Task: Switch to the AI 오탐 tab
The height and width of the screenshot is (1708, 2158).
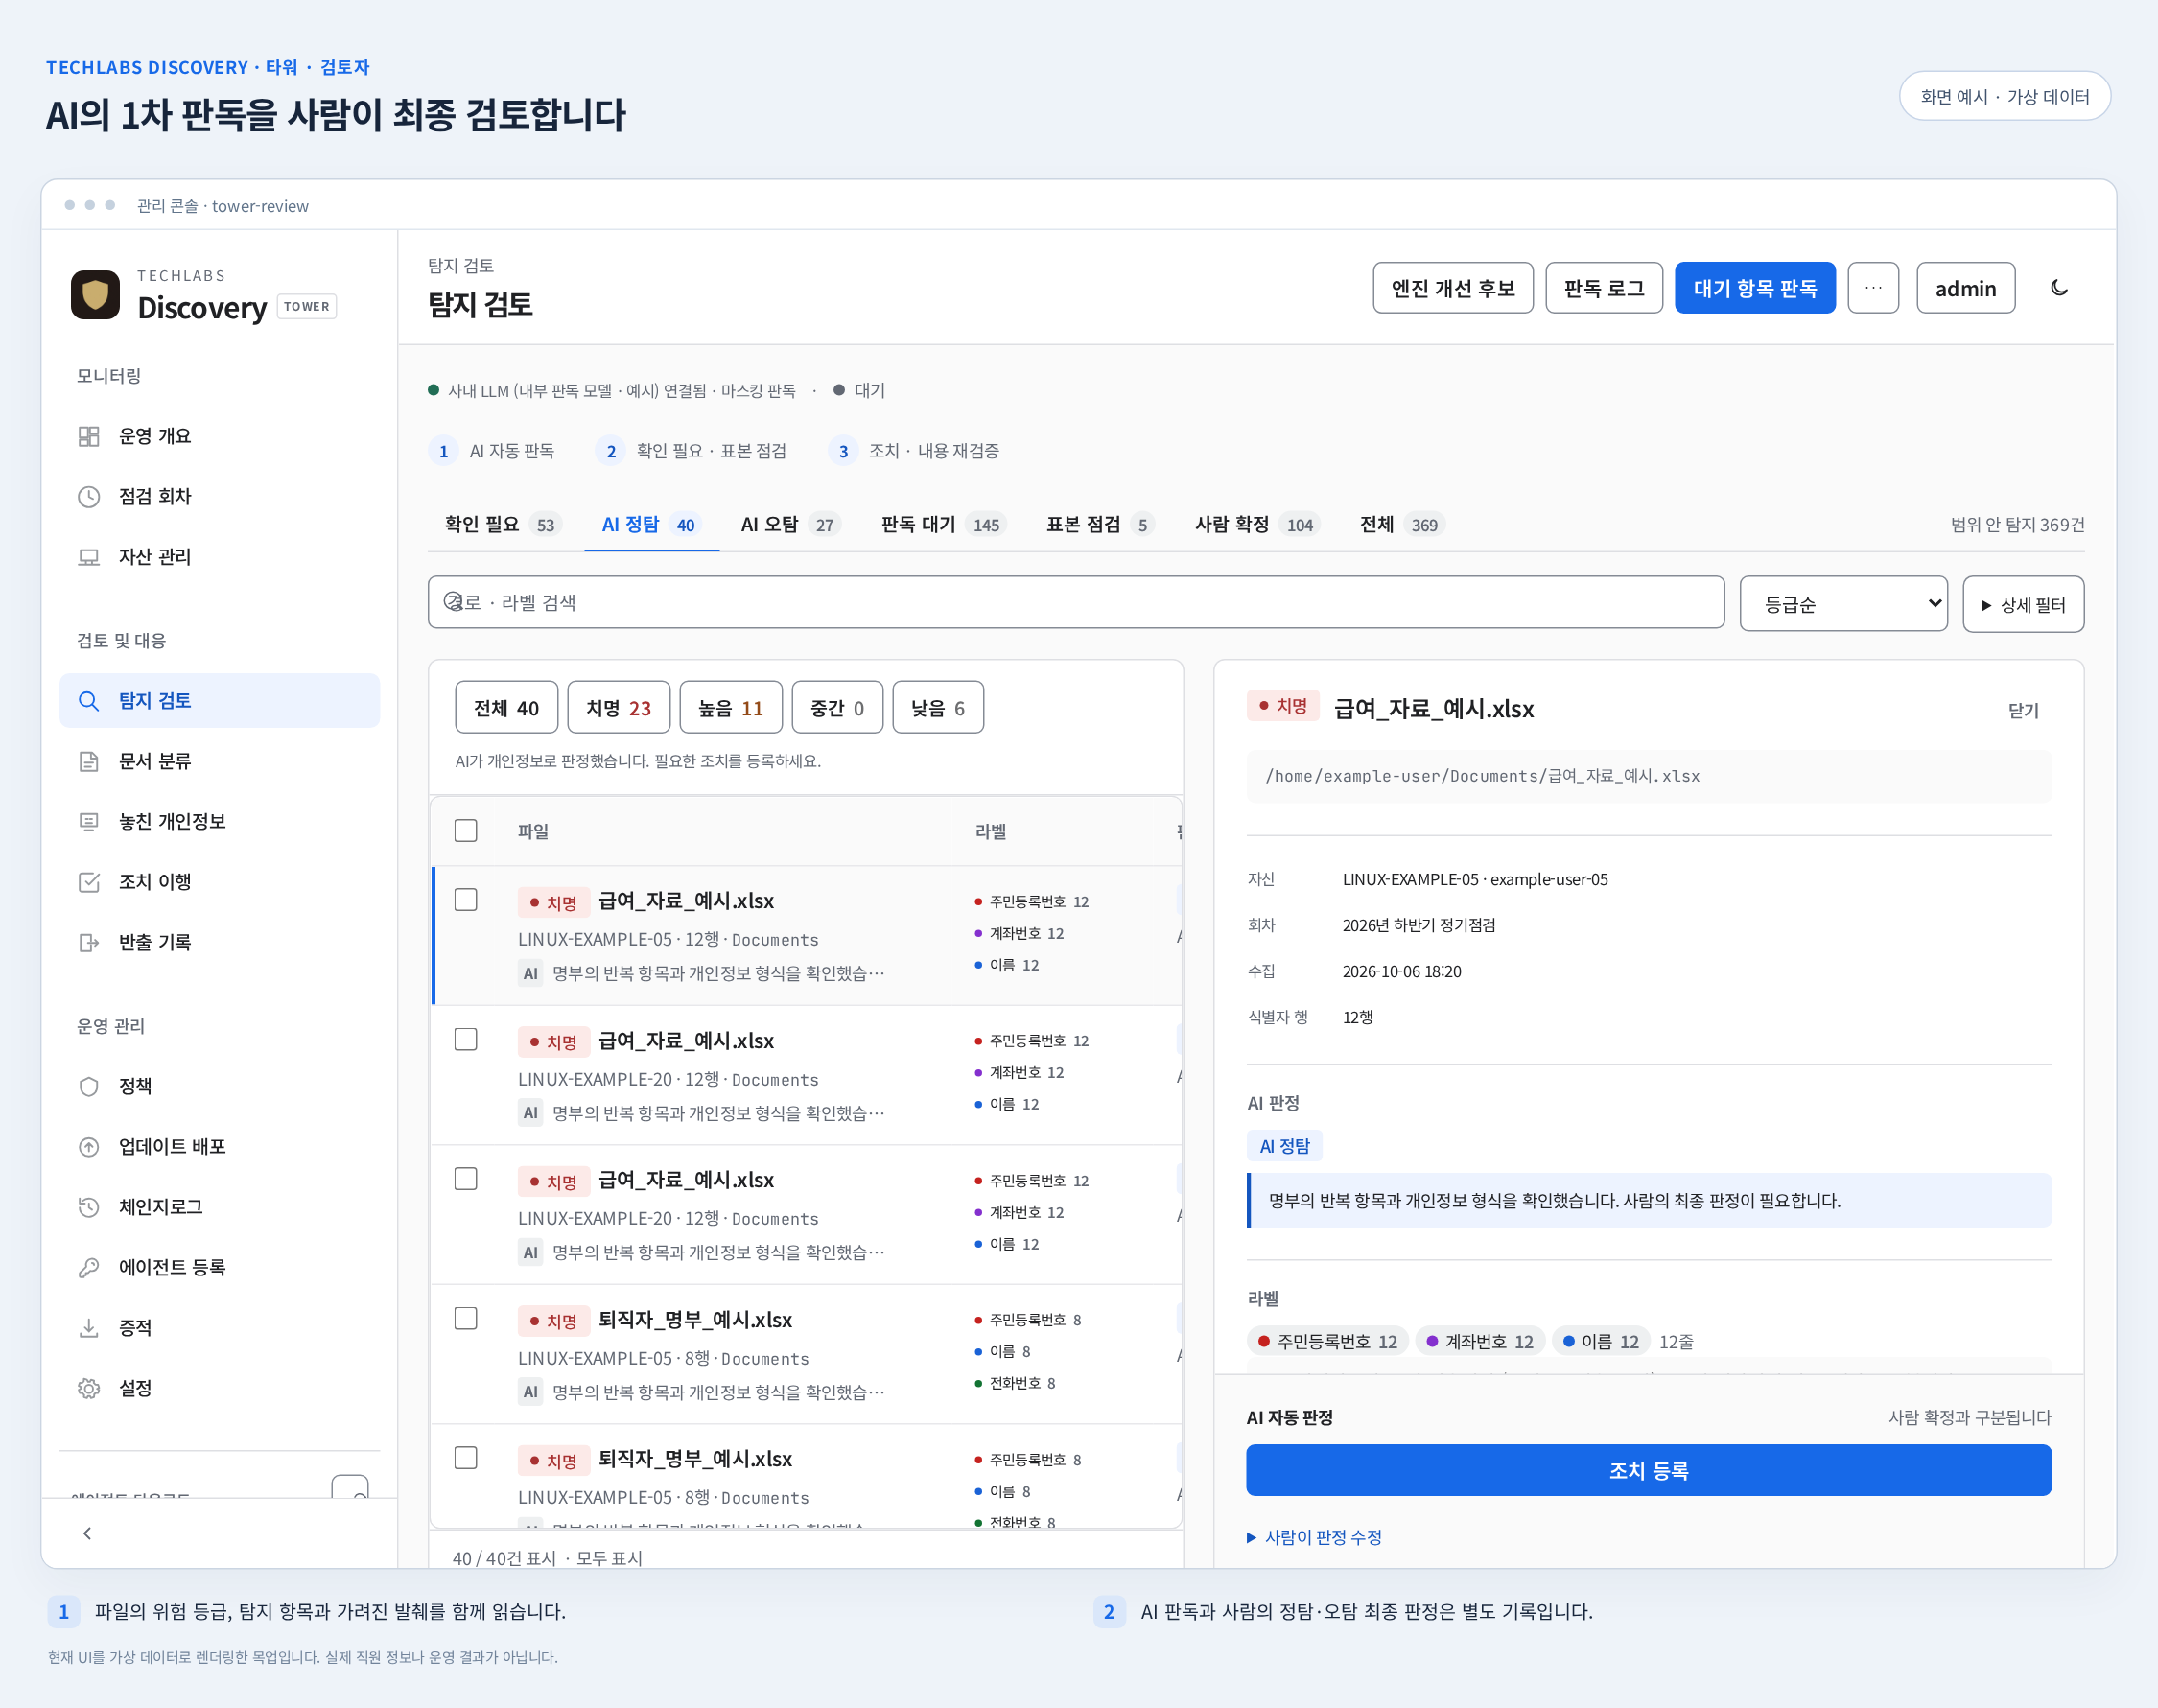Action: pyautogui.click(x=790, y=524)
